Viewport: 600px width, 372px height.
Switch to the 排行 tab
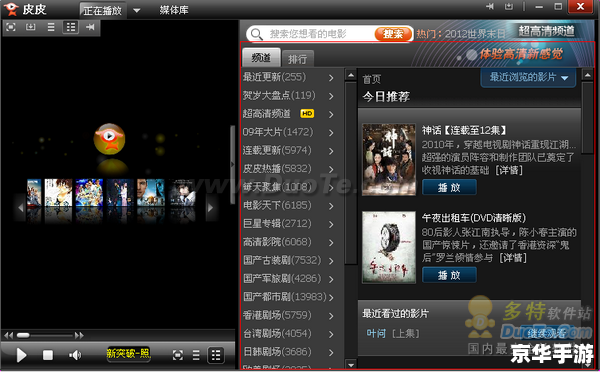pos(297,59)
